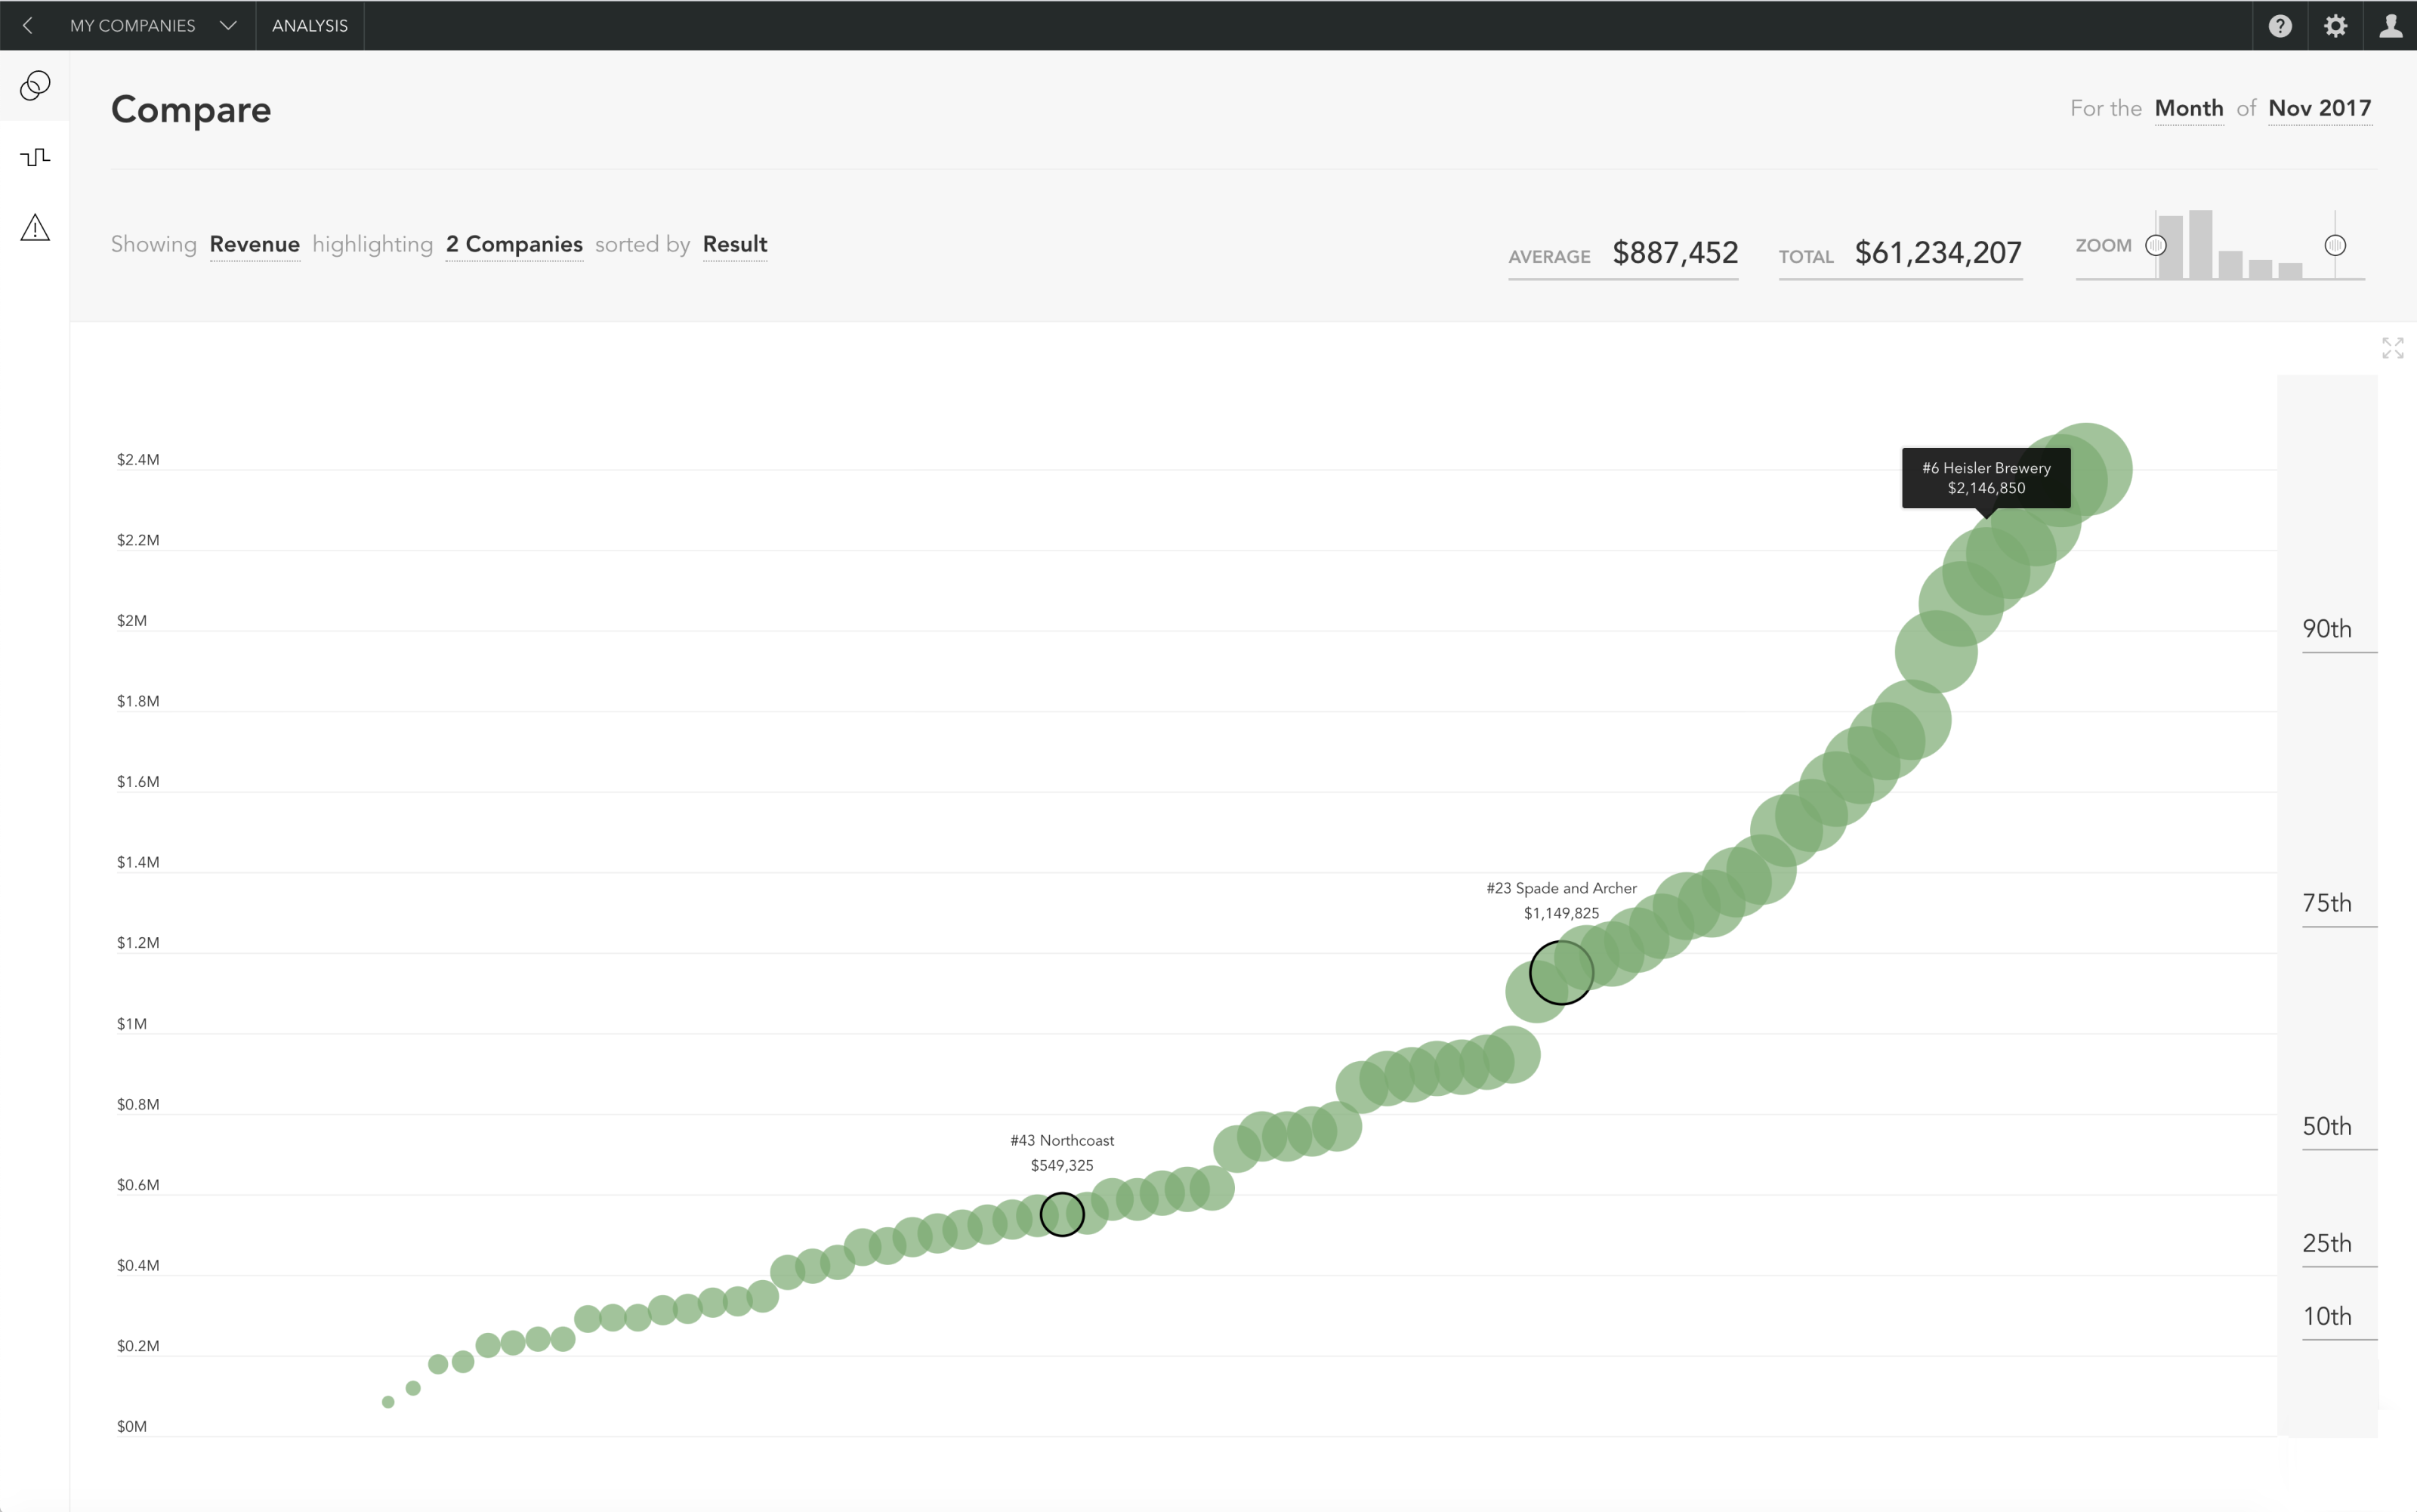
Task: Click the Compare page heading
Action: pos(191,110)
